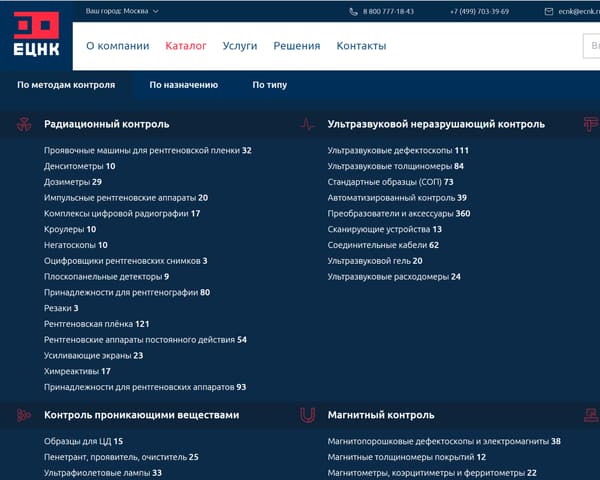Open Магнитные толщиномеры покрытий
600x480 pixels.
[x=407, y=457]
